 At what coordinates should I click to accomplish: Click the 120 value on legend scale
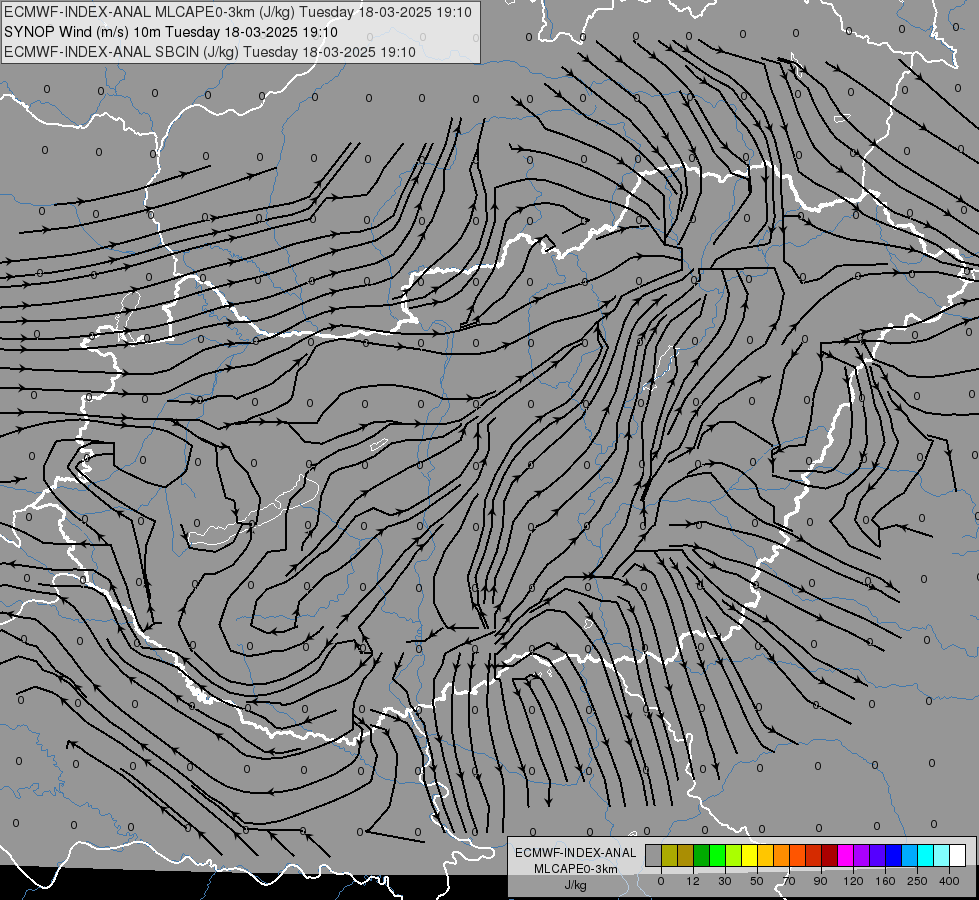tap(853, 881)
